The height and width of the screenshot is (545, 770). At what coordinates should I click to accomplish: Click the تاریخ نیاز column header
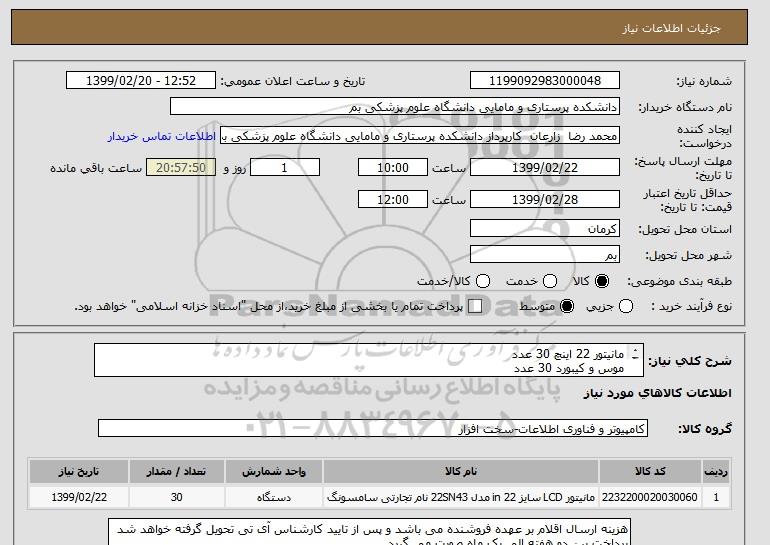coord(79,471)
